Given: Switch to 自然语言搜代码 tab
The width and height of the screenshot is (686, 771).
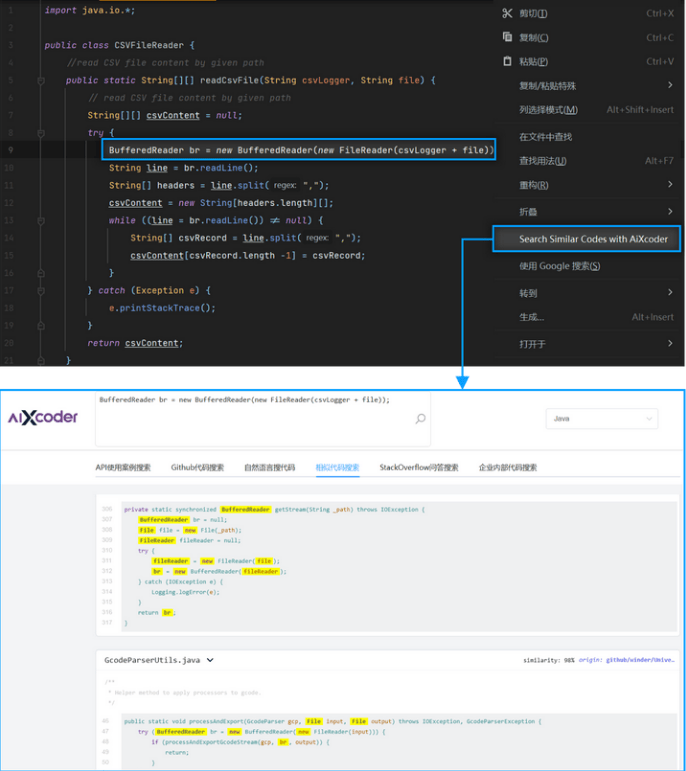Looking at the screenshot, I should click(269, 467).
